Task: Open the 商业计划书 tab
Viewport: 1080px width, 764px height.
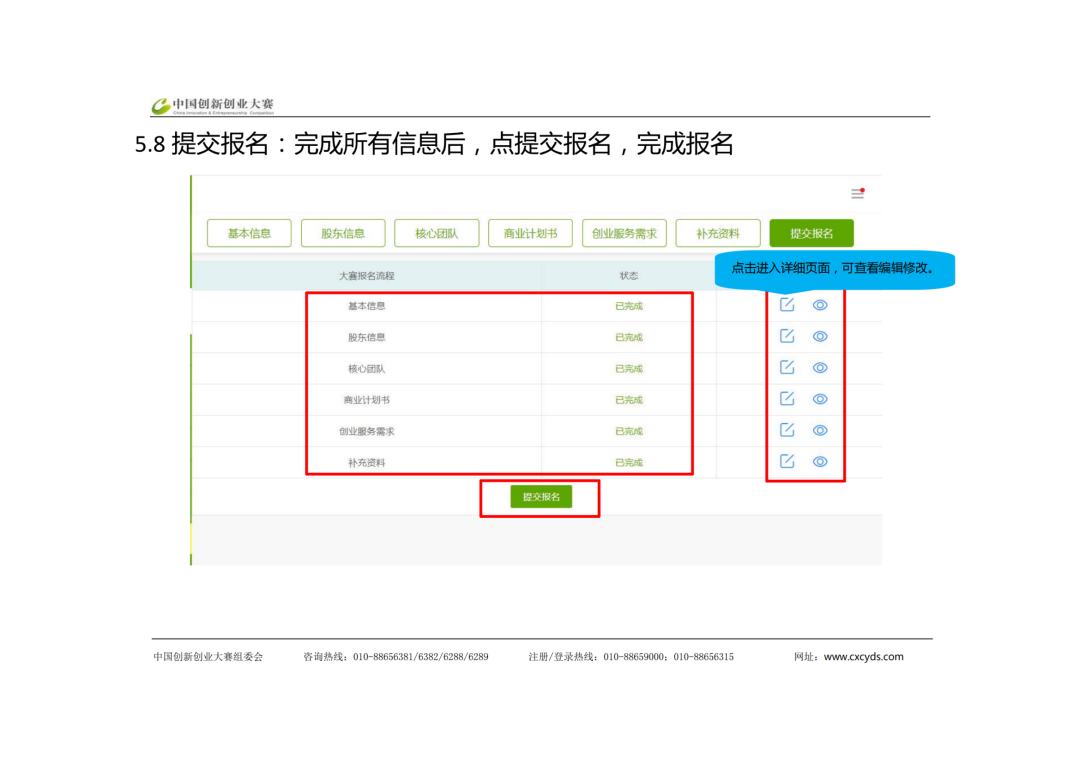Action: (530, 233)
